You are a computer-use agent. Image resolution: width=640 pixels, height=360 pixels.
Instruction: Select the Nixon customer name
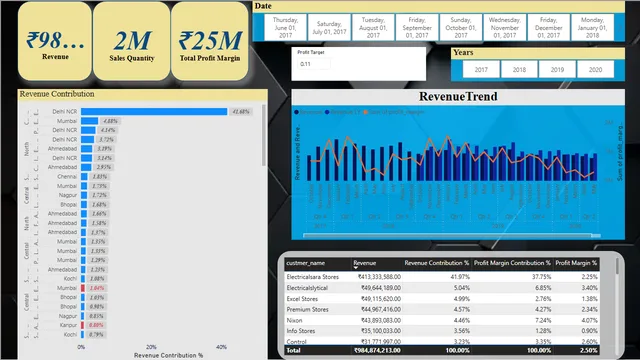click(x=294, y=320)
